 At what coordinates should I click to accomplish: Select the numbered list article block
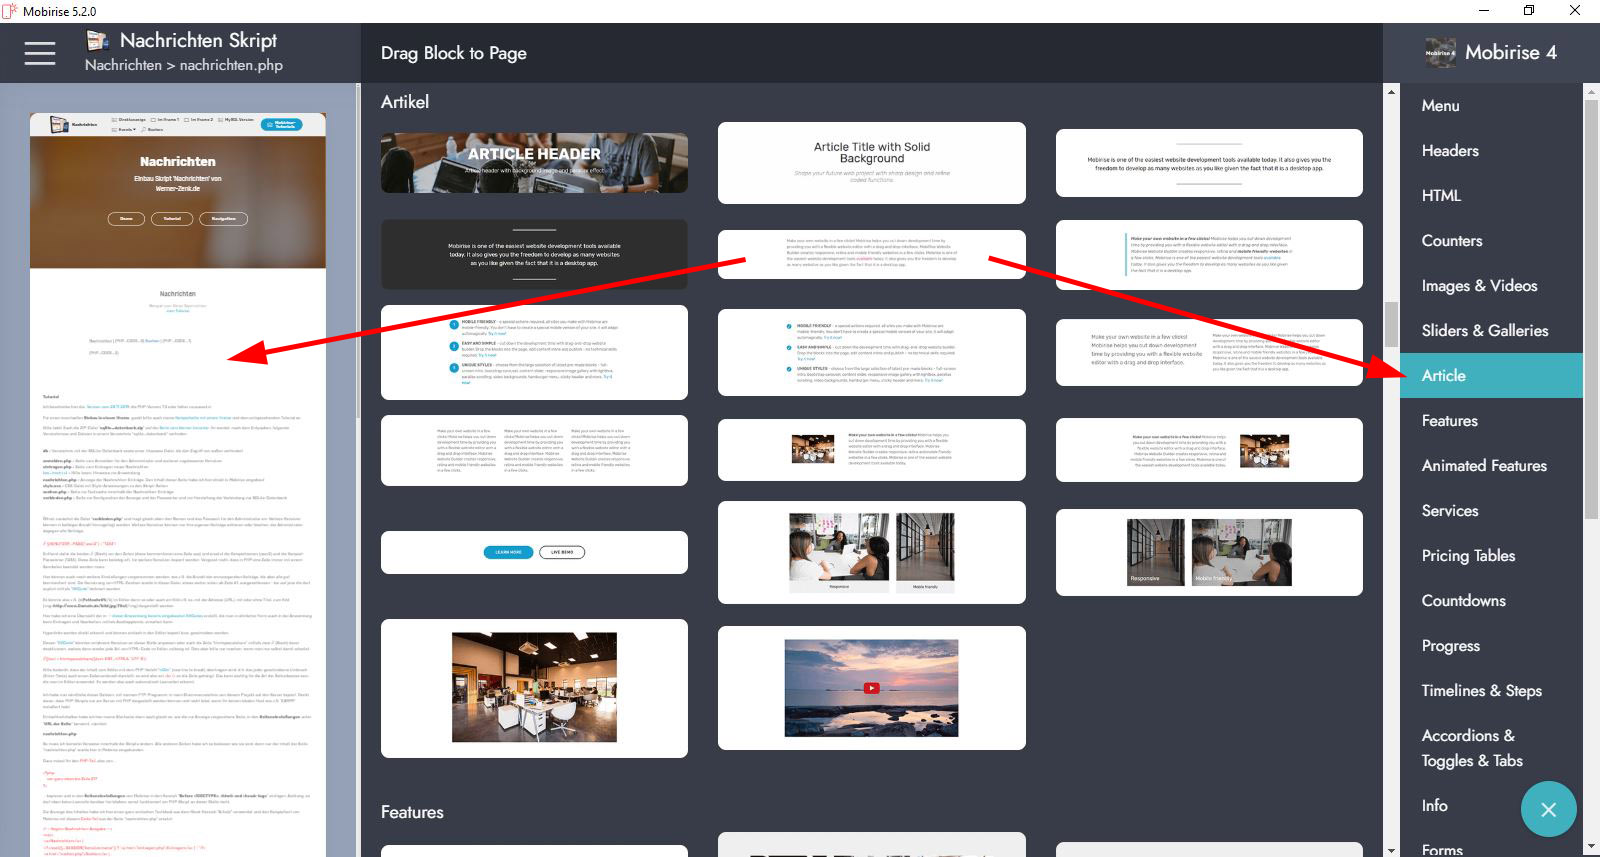coord(534,352)
